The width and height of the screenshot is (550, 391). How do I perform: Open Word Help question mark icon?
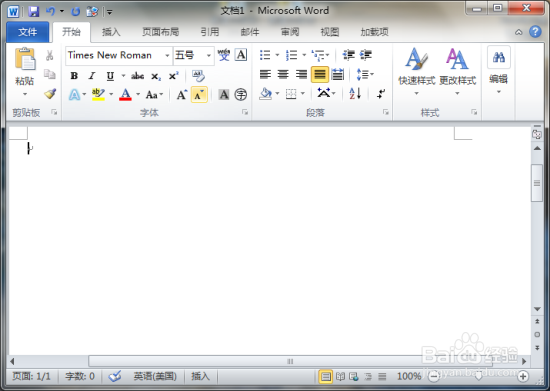point(535,32)
